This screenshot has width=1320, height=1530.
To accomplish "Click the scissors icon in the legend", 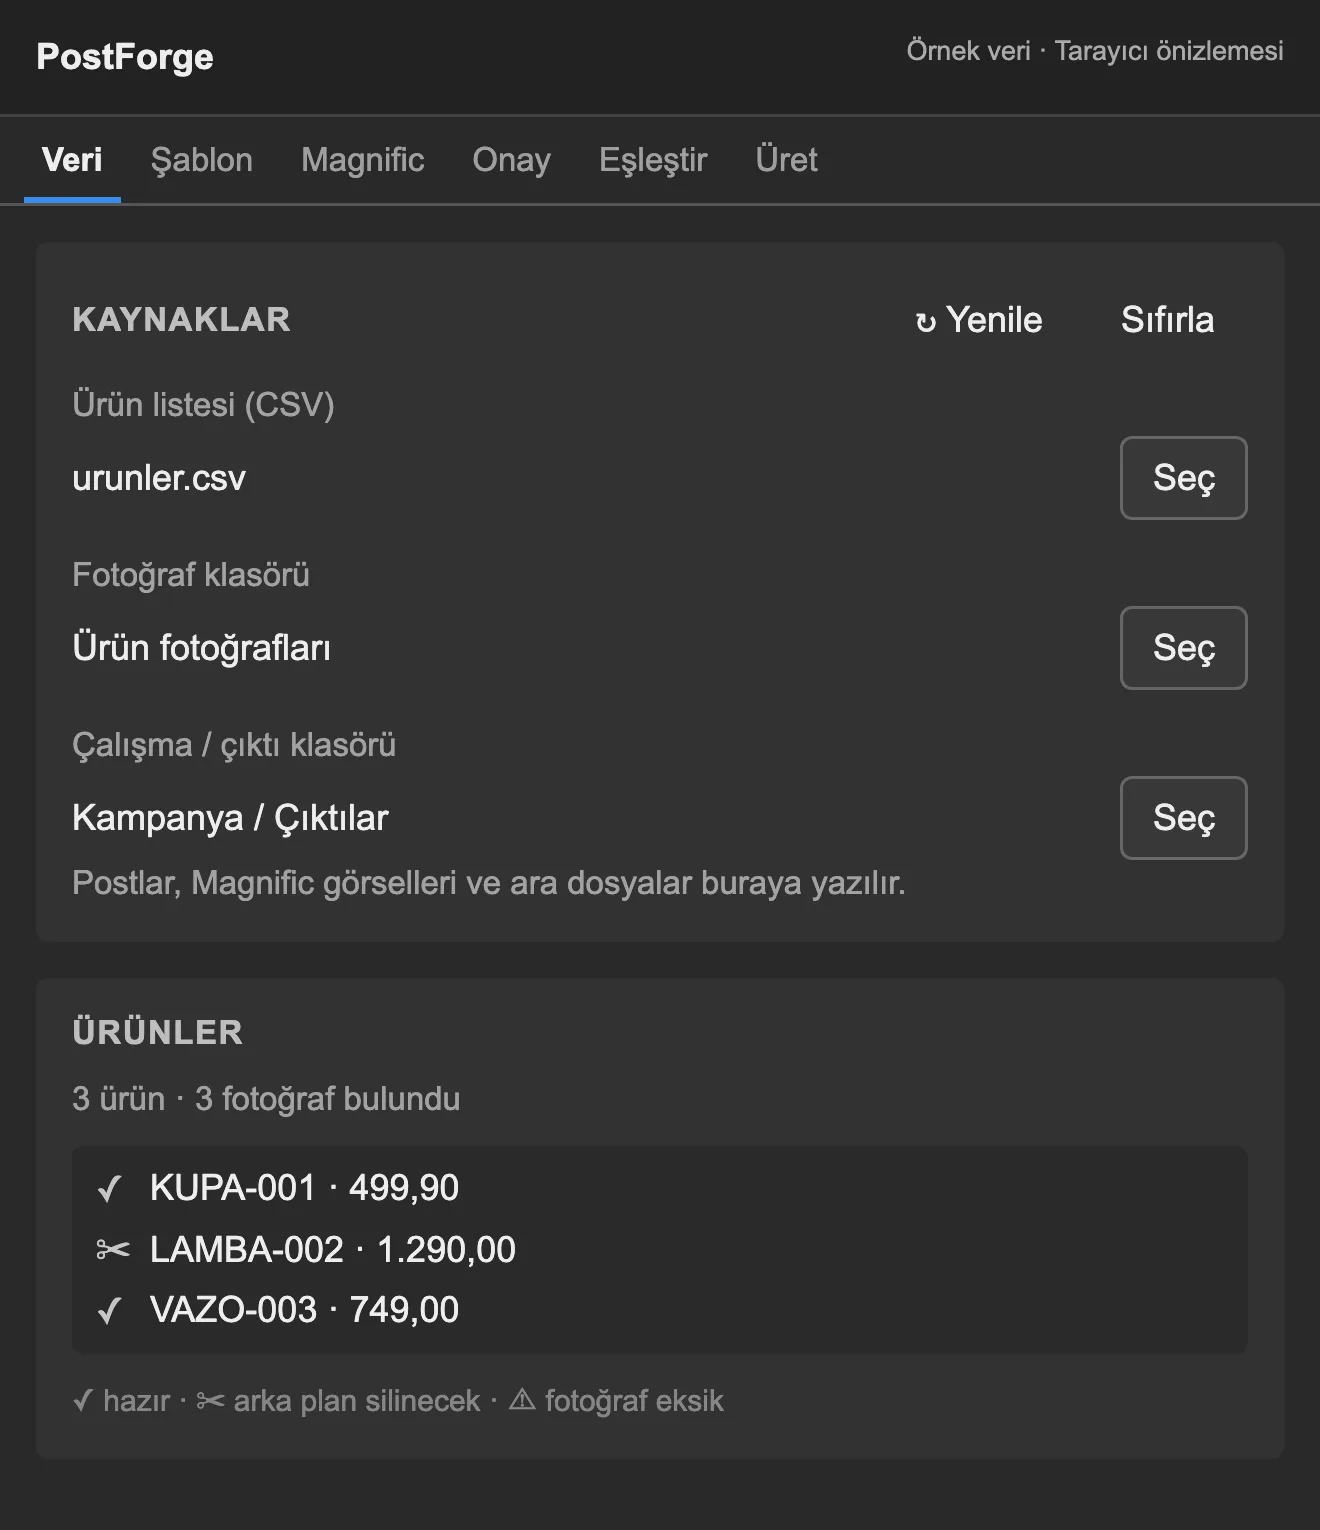I will (210, 1401).
